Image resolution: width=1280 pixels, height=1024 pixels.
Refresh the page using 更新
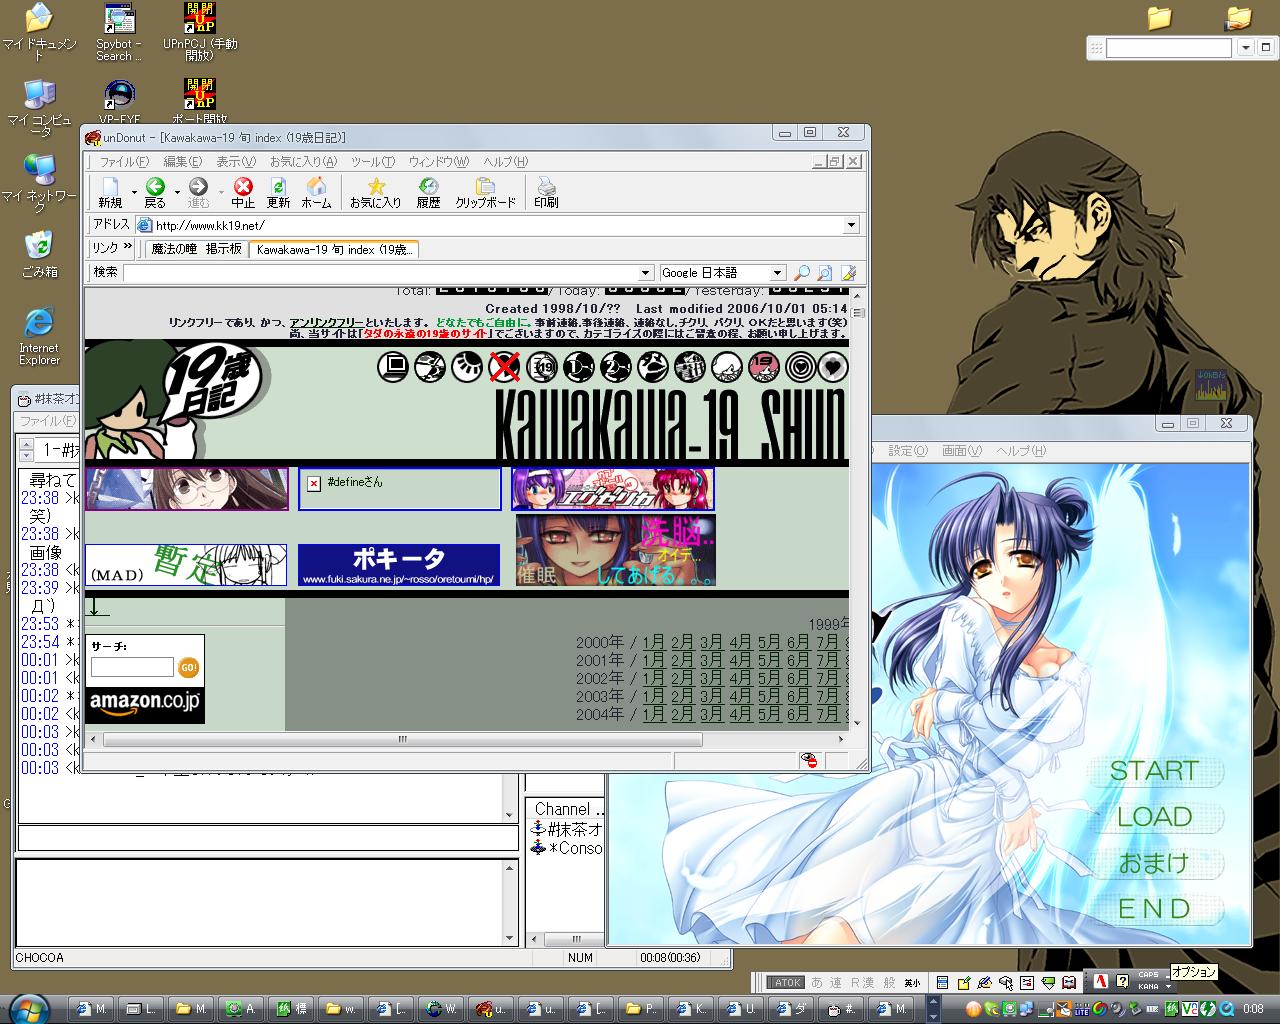278,192
